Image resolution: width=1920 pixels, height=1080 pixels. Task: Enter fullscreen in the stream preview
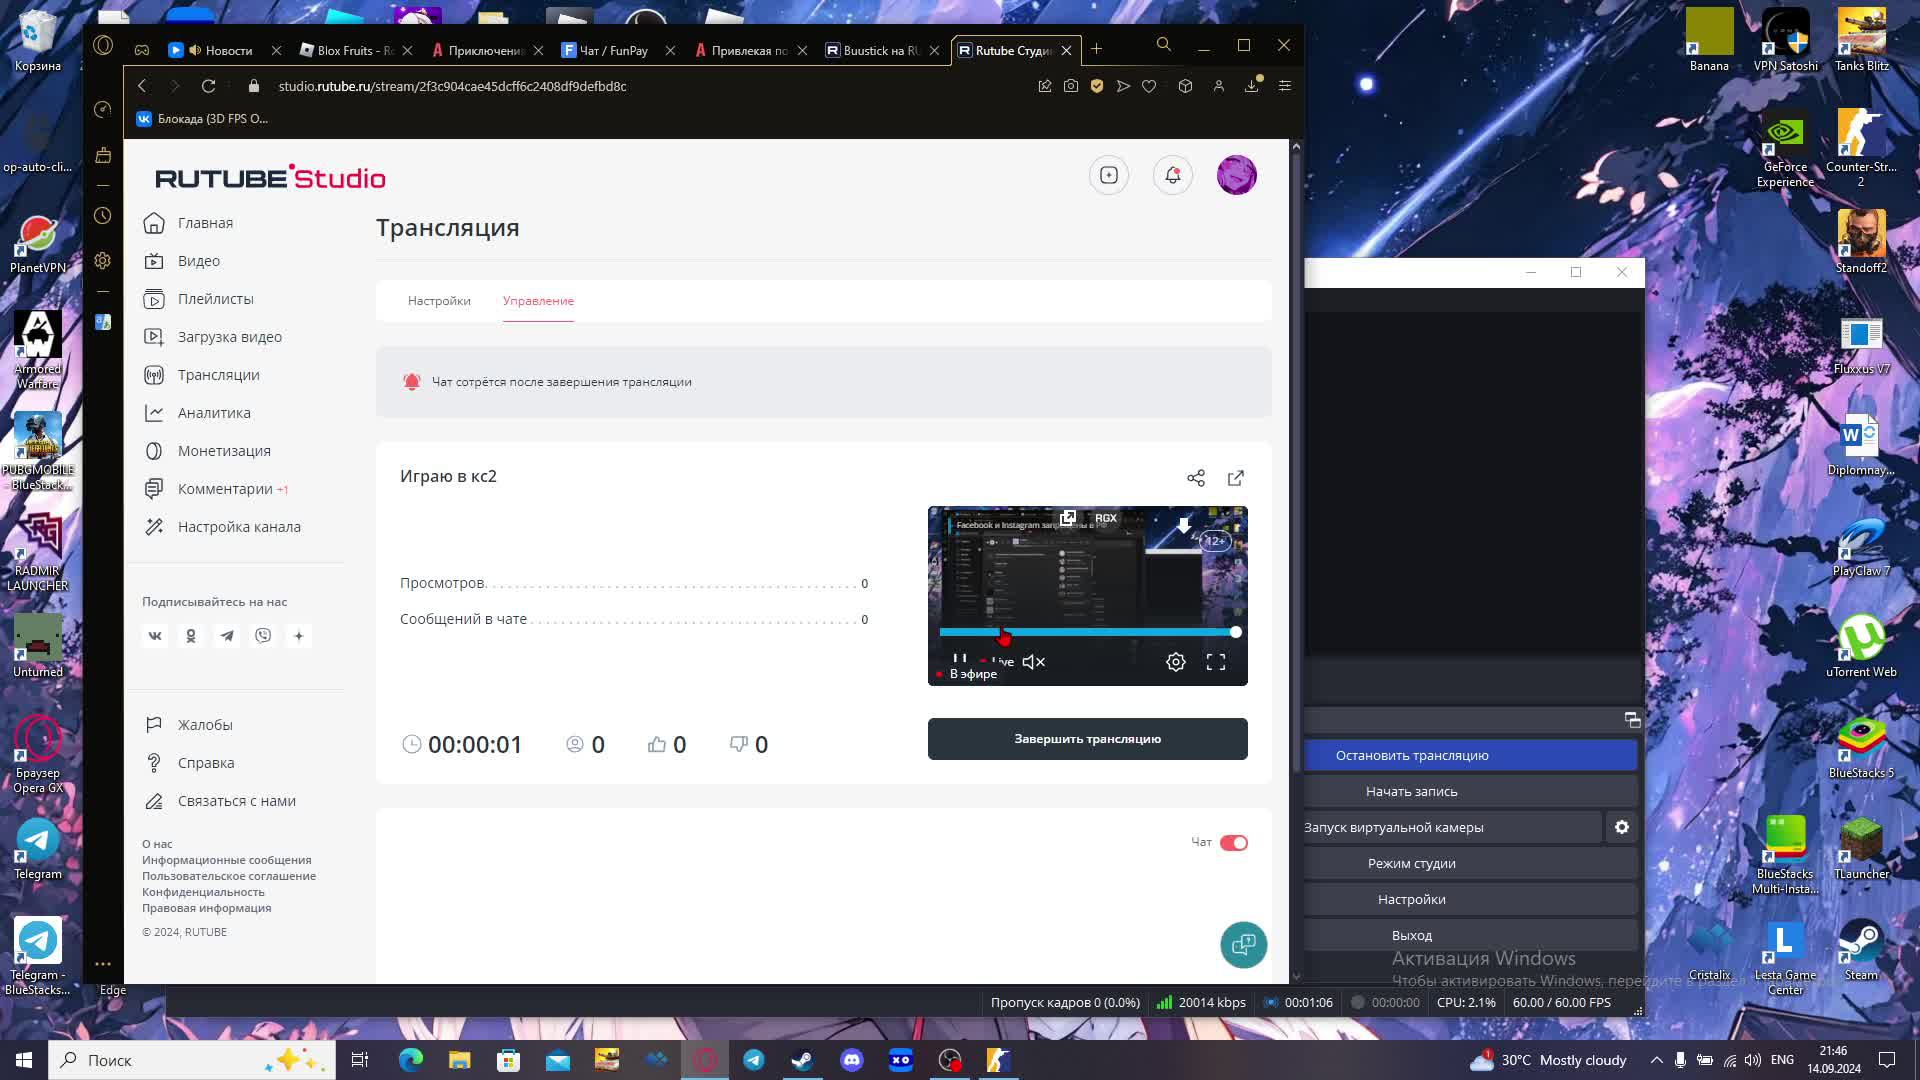pyautogui.click(x=1215, y=662)
